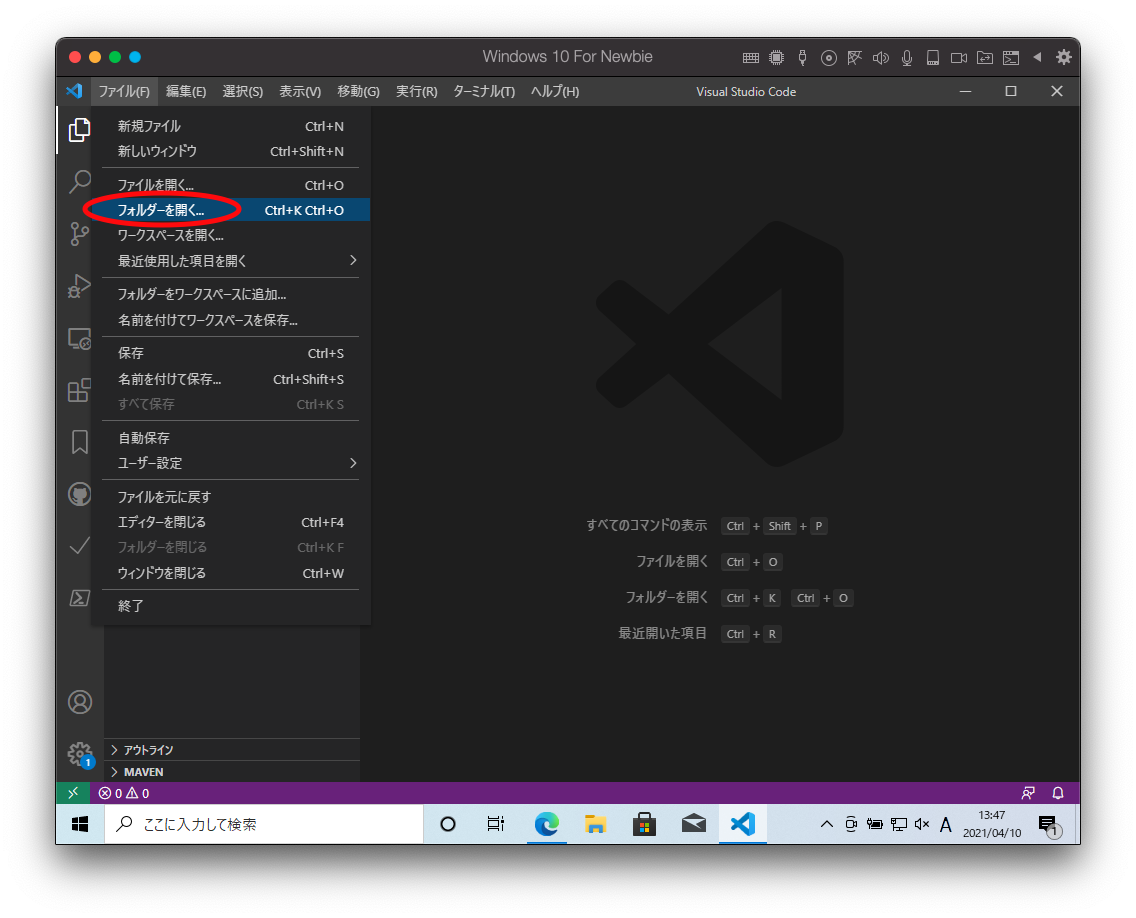This screenshot has height=918, width=1136.
Task: Choose 名前を付けてワークスペースを保存... item
Action: coord(230,320)
